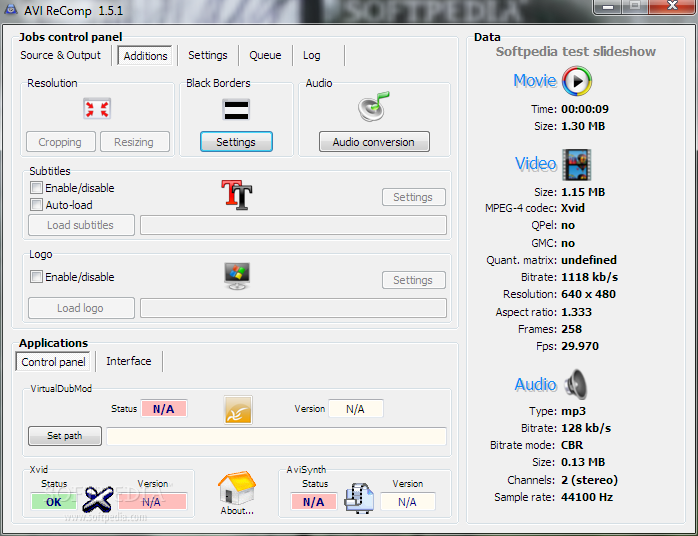The width and height of the screenshot is (698, 536).
Task: Click the Resizing button
Action: tap(134, 142)
